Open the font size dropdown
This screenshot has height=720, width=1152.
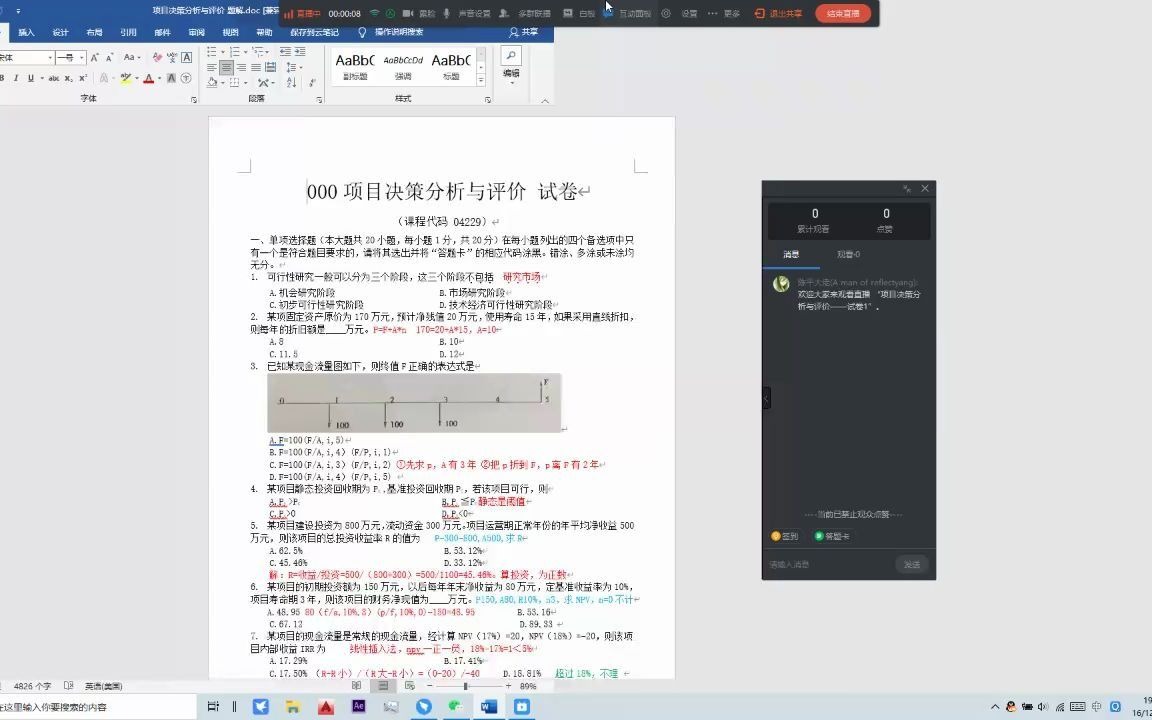(82, 57)
